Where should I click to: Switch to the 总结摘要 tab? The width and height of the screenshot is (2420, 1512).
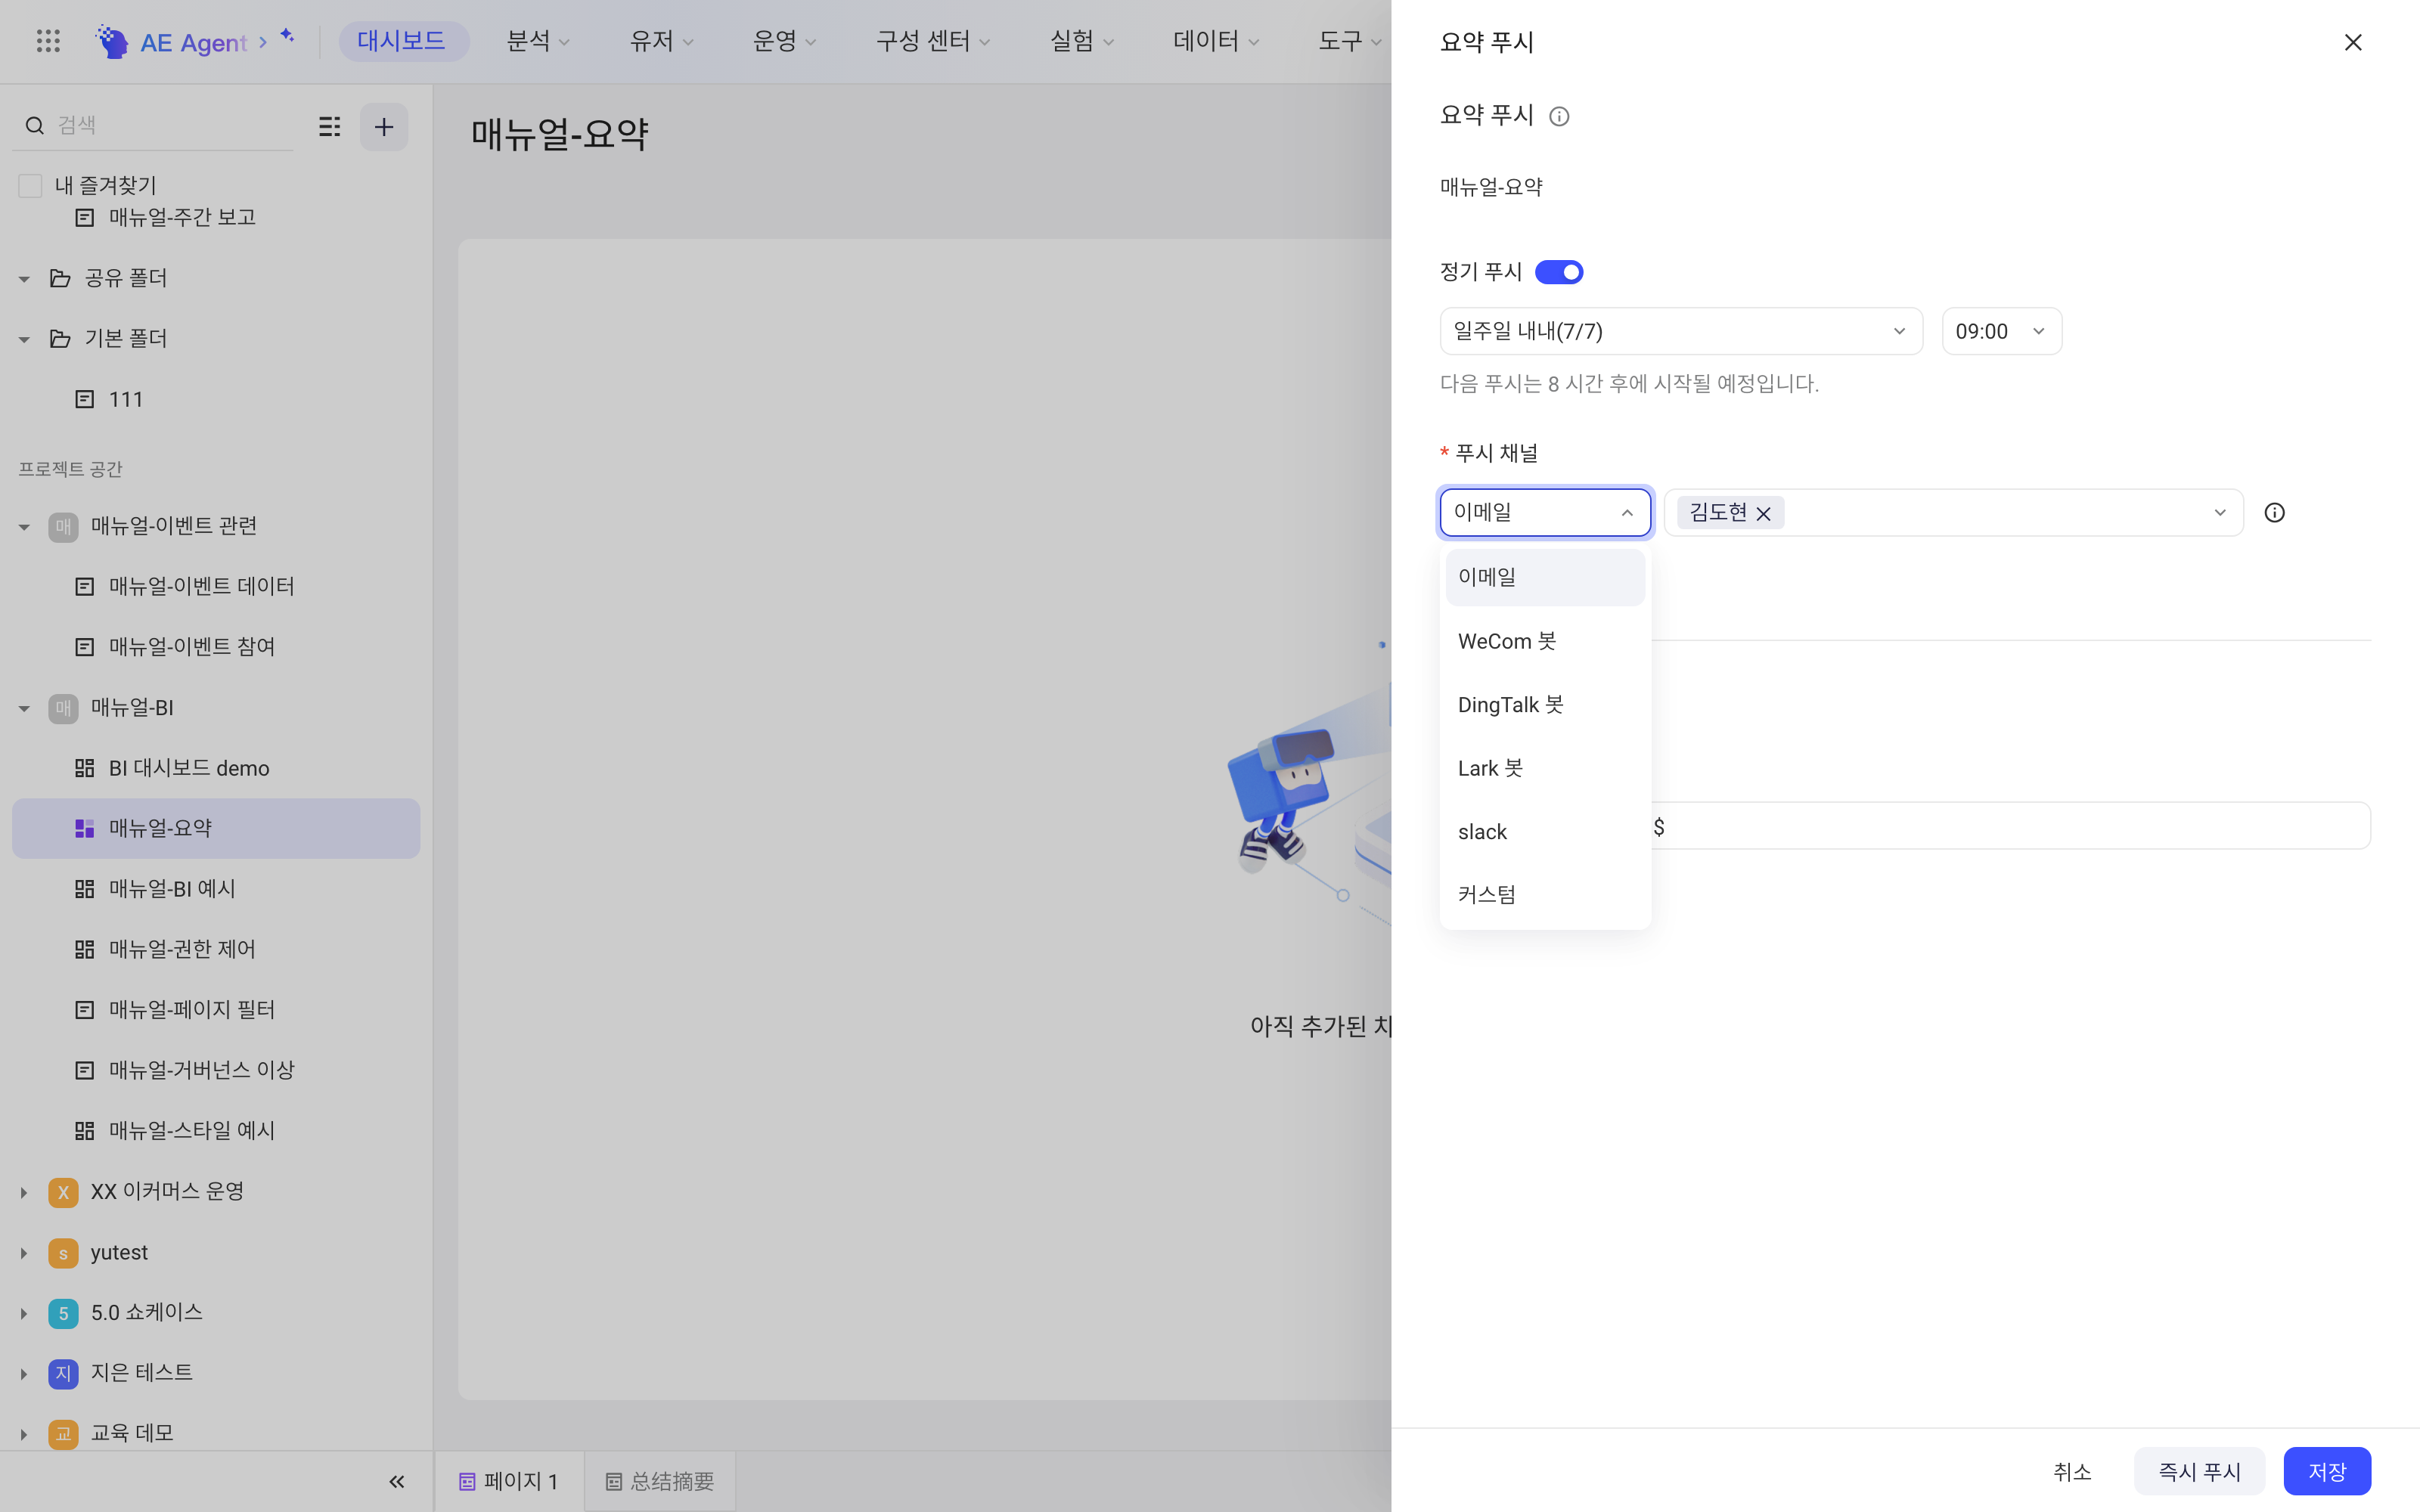tap(660, 1481)
